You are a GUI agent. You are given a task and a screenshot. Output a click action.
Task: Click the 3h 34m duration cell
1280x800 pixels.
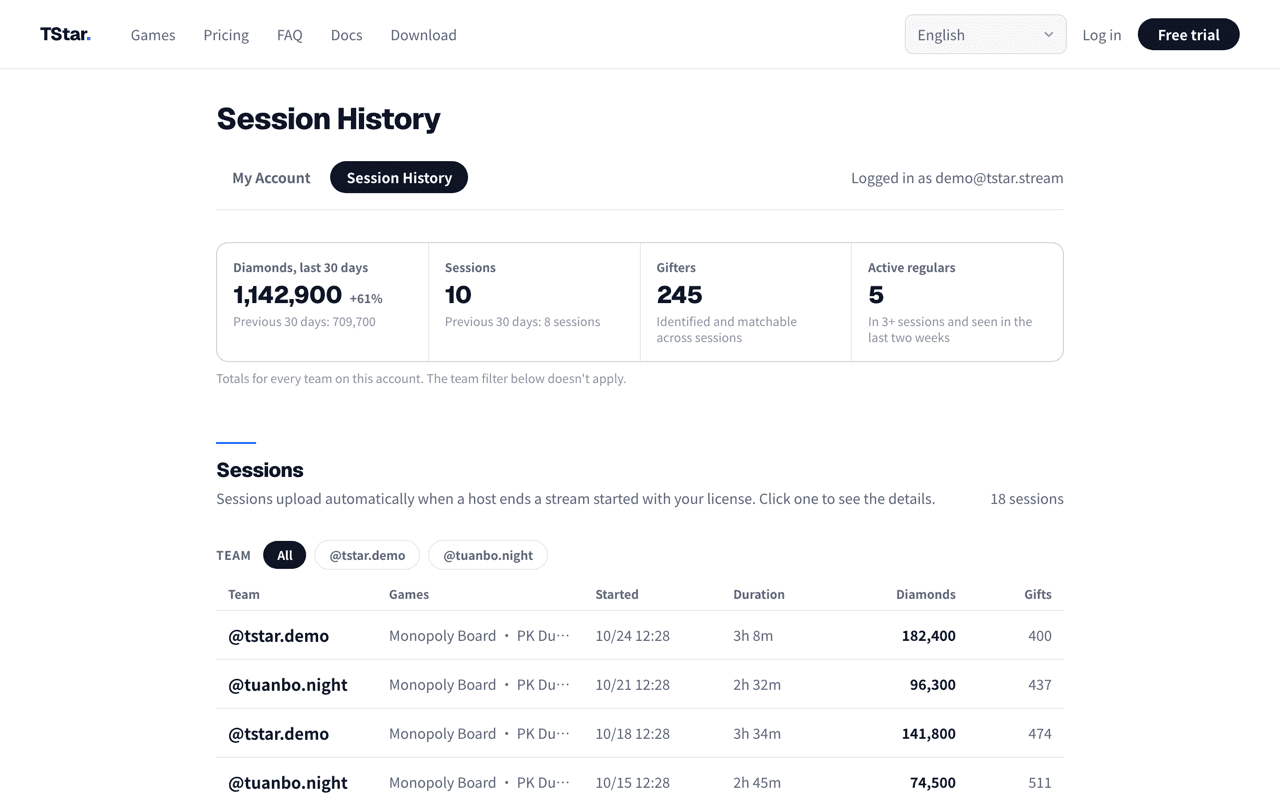(757, 733)
